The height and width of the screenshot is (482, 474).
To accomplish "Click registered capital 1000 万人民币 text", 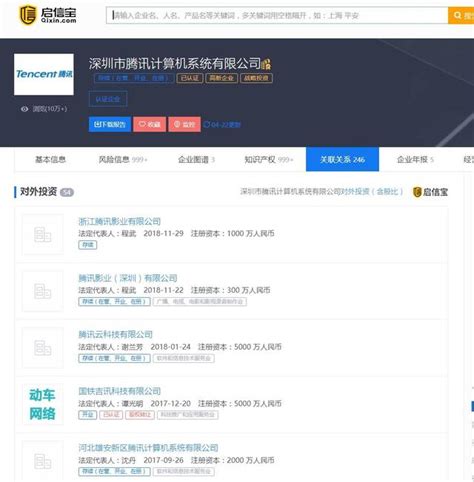I will coord(251,234).
